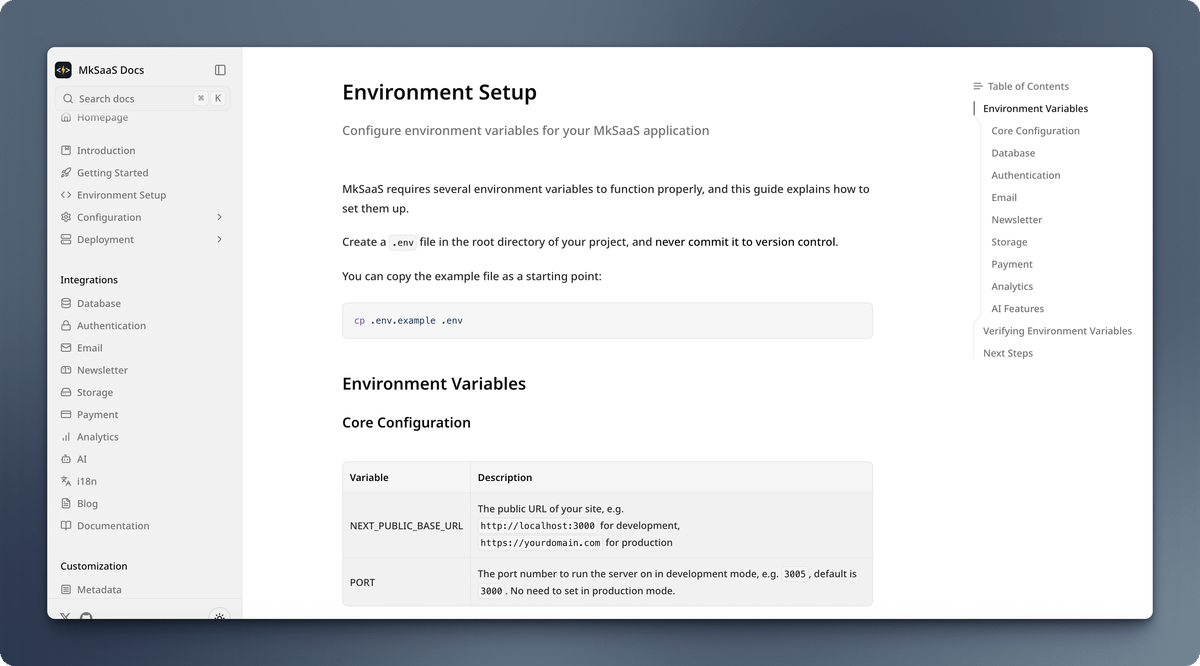
Task: Click the Analytics bar chart icon
Action: tap(66, 437)
